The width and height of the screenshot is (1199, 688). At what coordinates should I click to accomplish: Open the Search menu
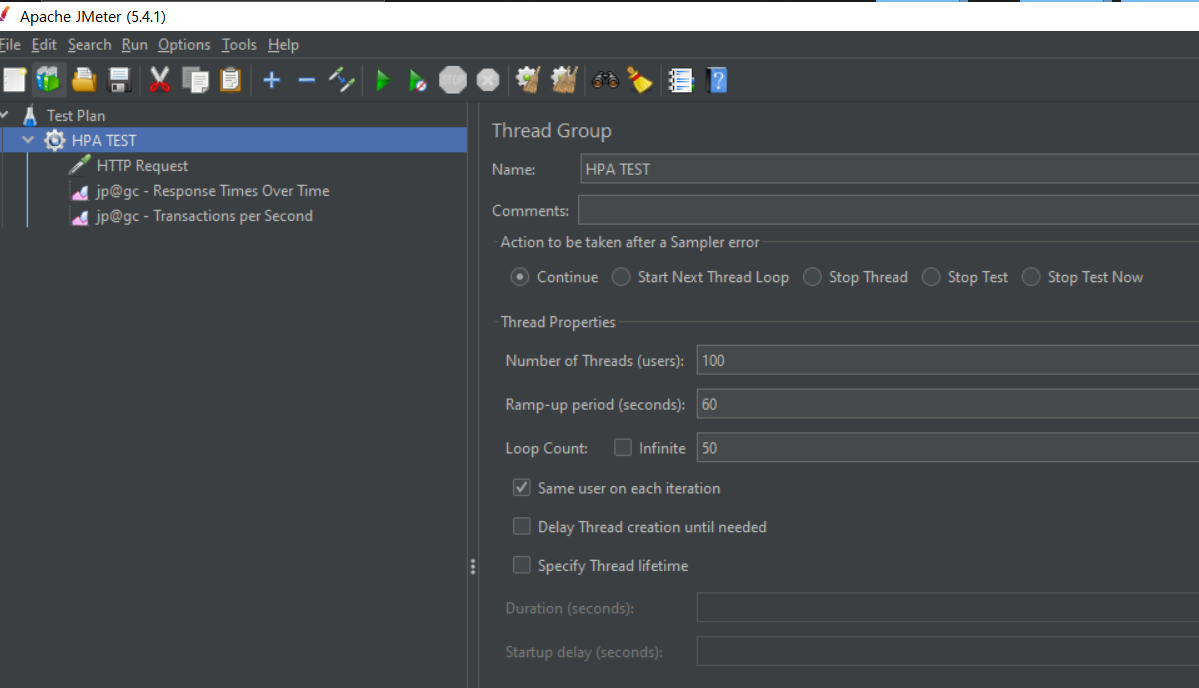pyautogui.click(x=89, y=45)
